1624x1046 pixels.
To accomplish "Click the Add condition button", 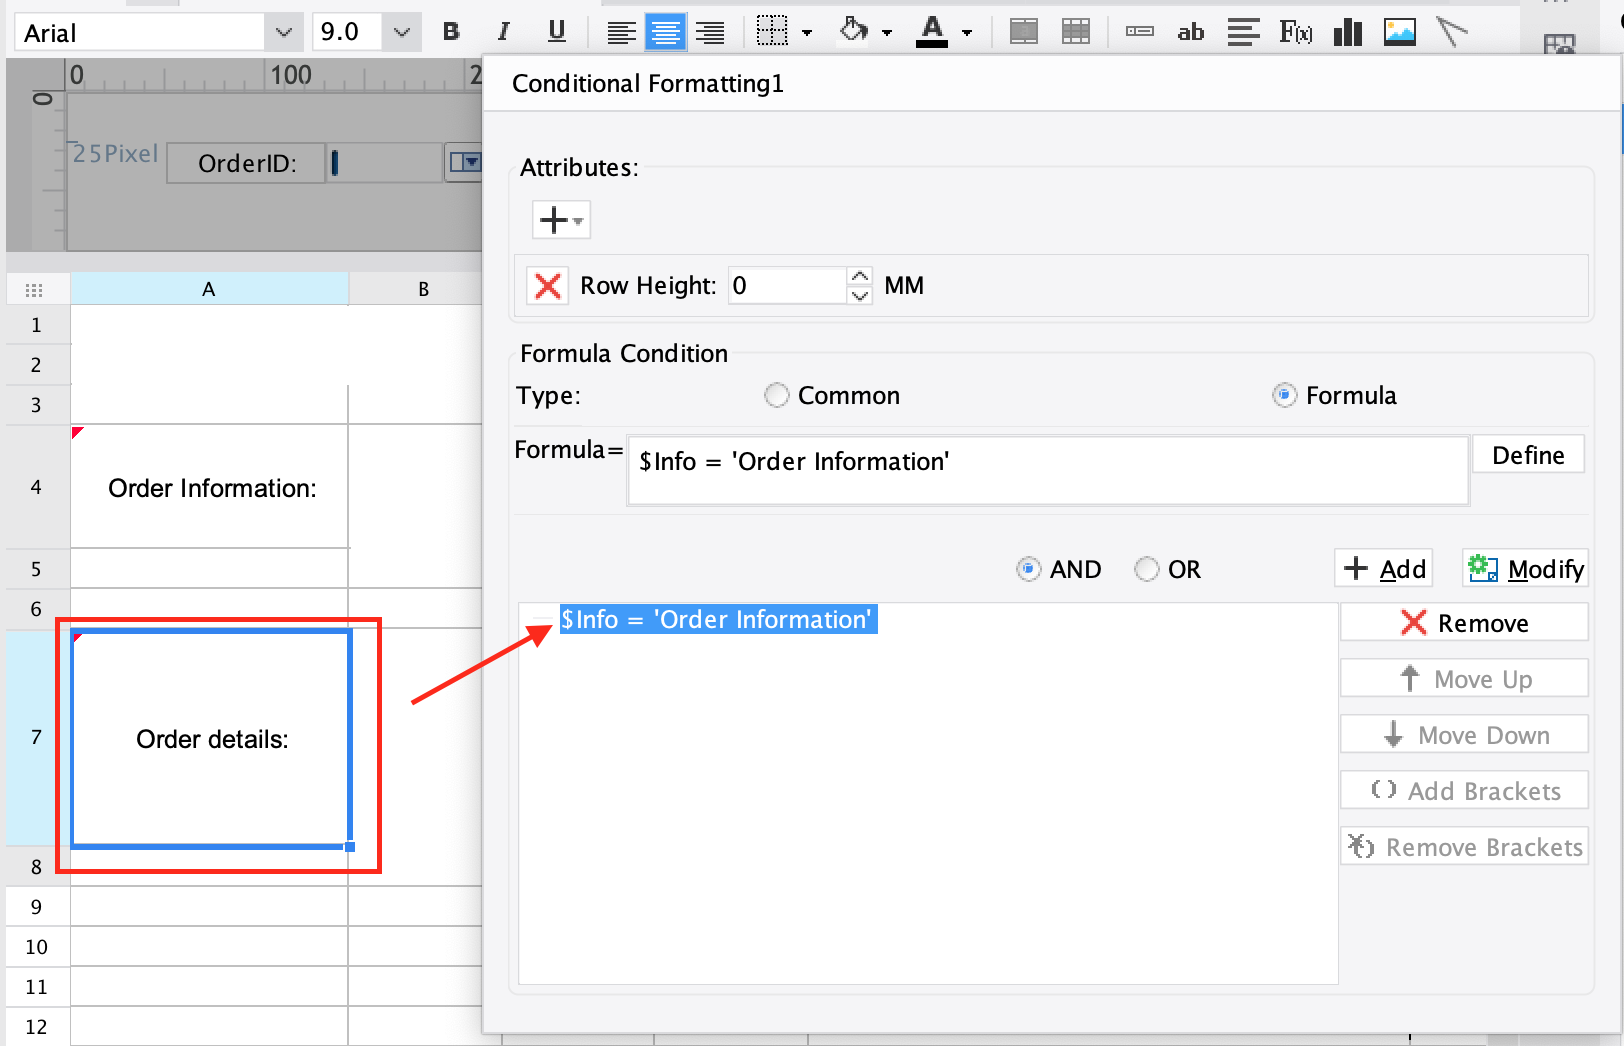I will pos(1384,568).
